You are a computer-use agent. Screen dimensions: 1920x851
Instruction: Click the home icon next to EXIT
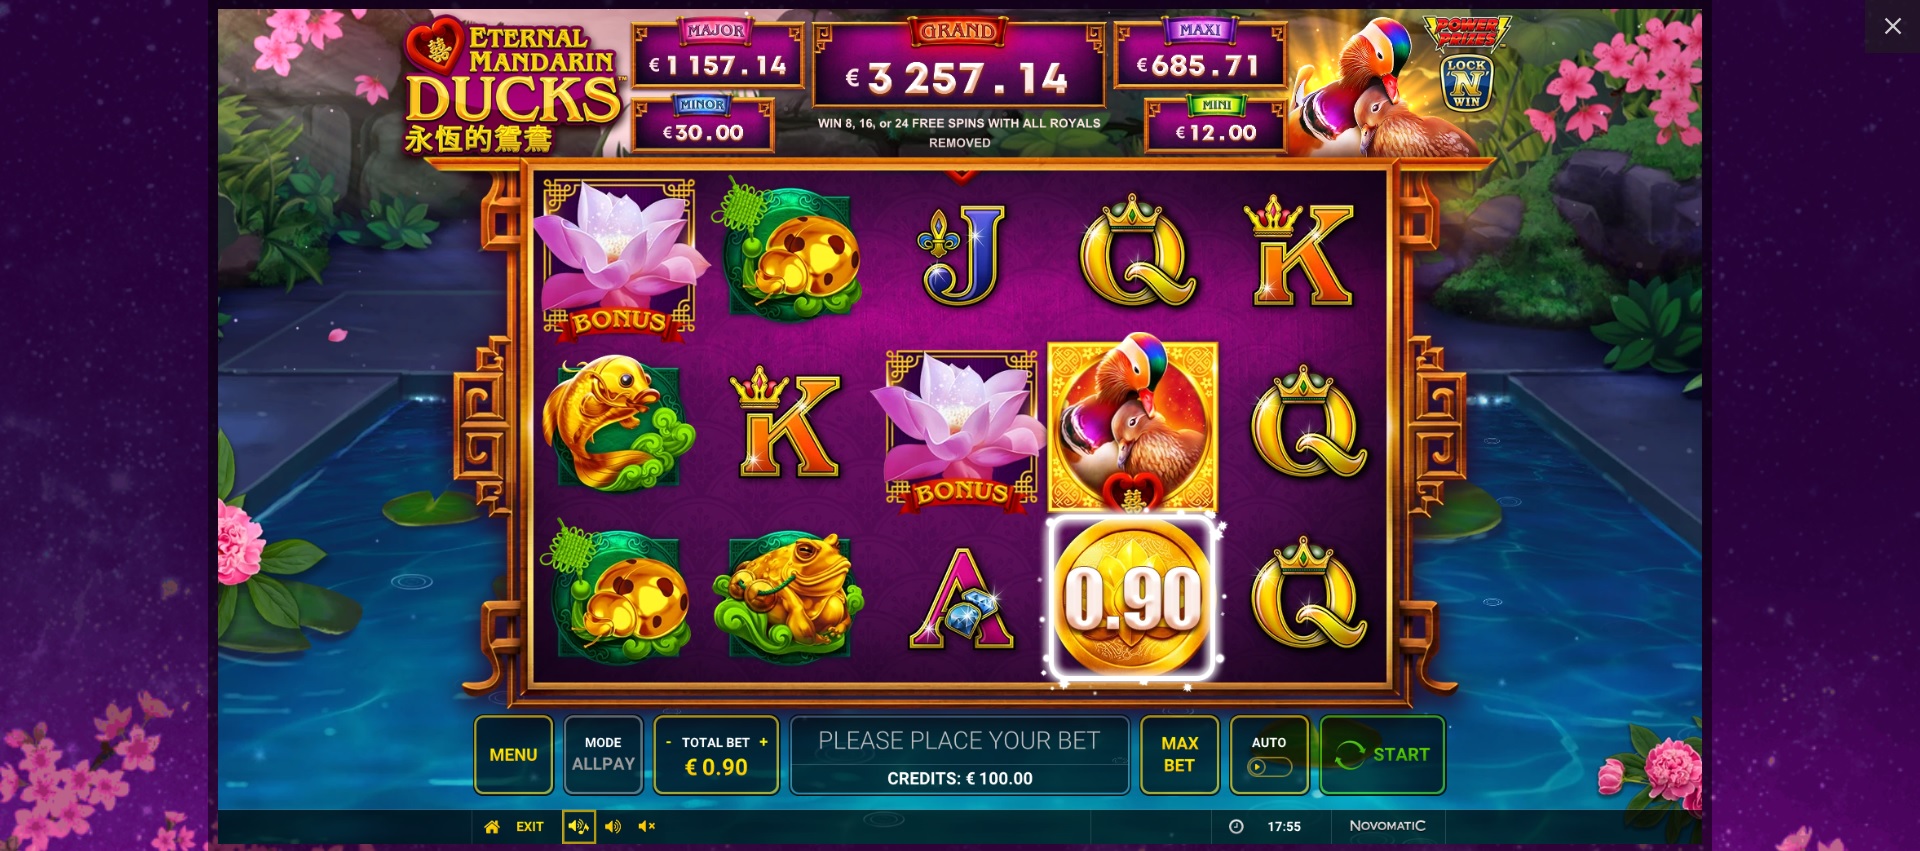click(x=492, y=826)
